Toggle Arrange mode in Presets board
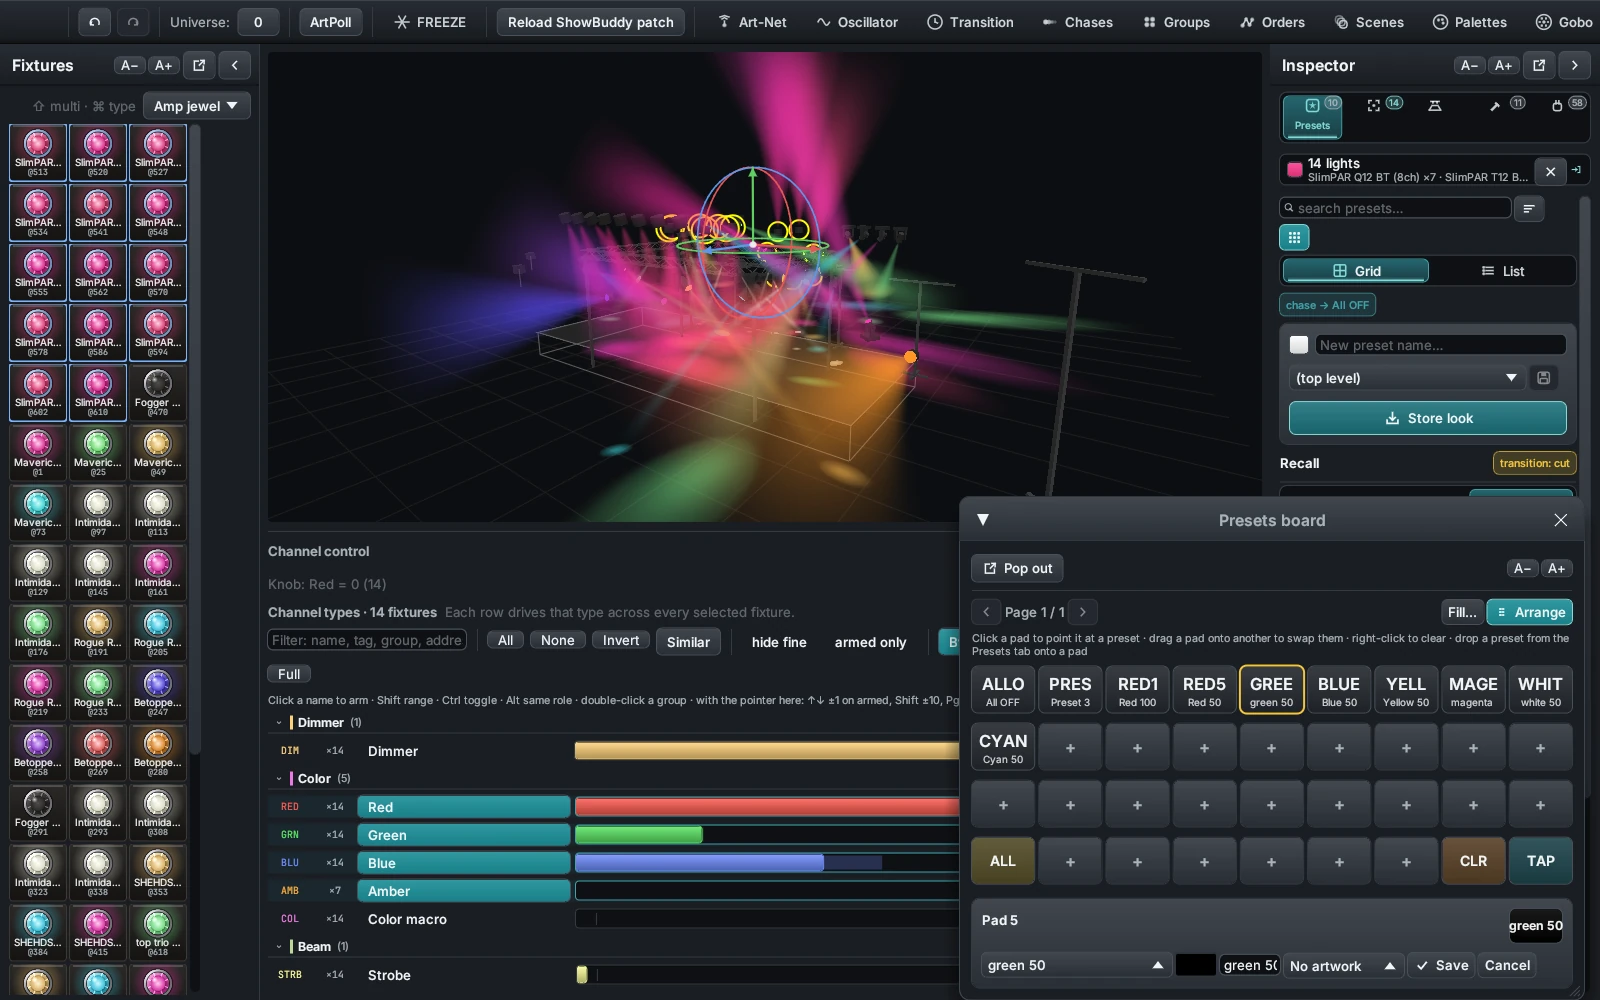 click(x=1530, y=612)
